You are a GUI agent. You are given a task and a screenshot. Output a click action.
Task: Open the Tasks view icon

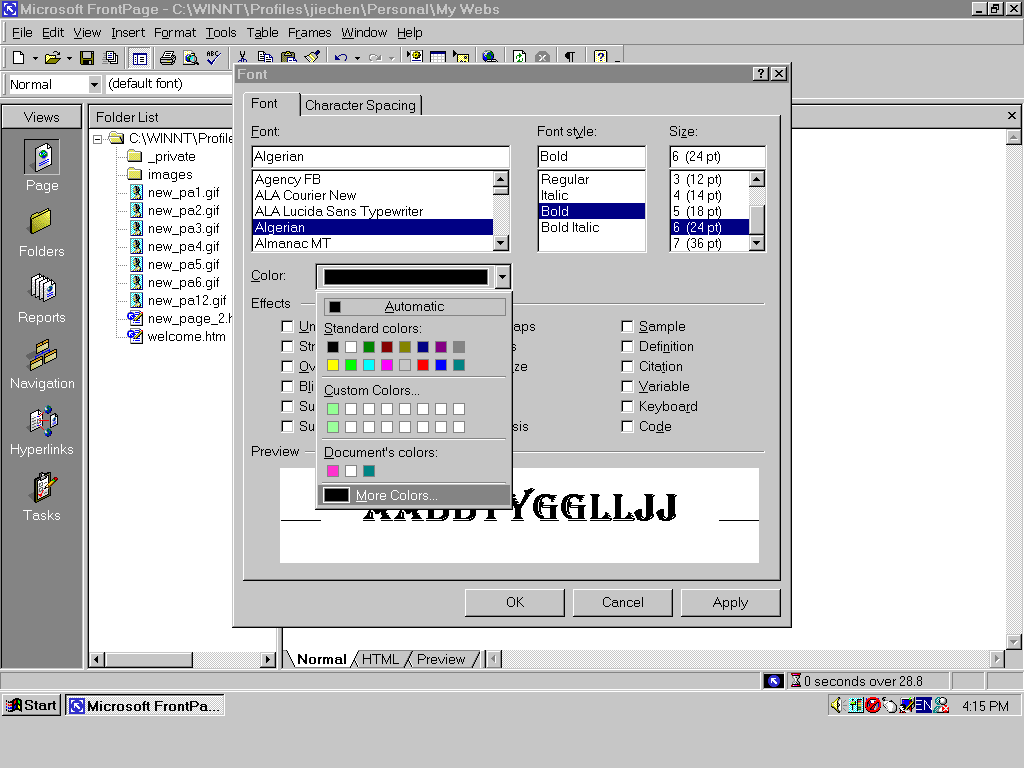click(x=41, y=488)
